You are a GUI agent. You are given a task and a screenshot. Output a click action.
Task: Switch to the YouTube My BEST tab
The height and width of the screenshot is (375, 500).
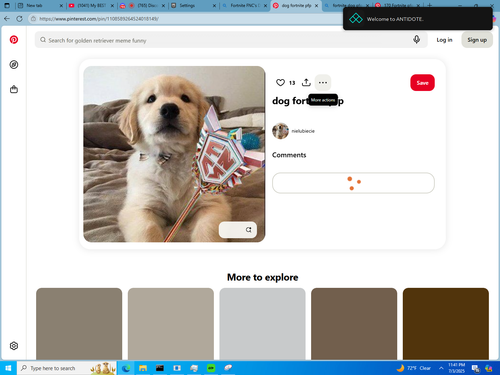(91, 6)
